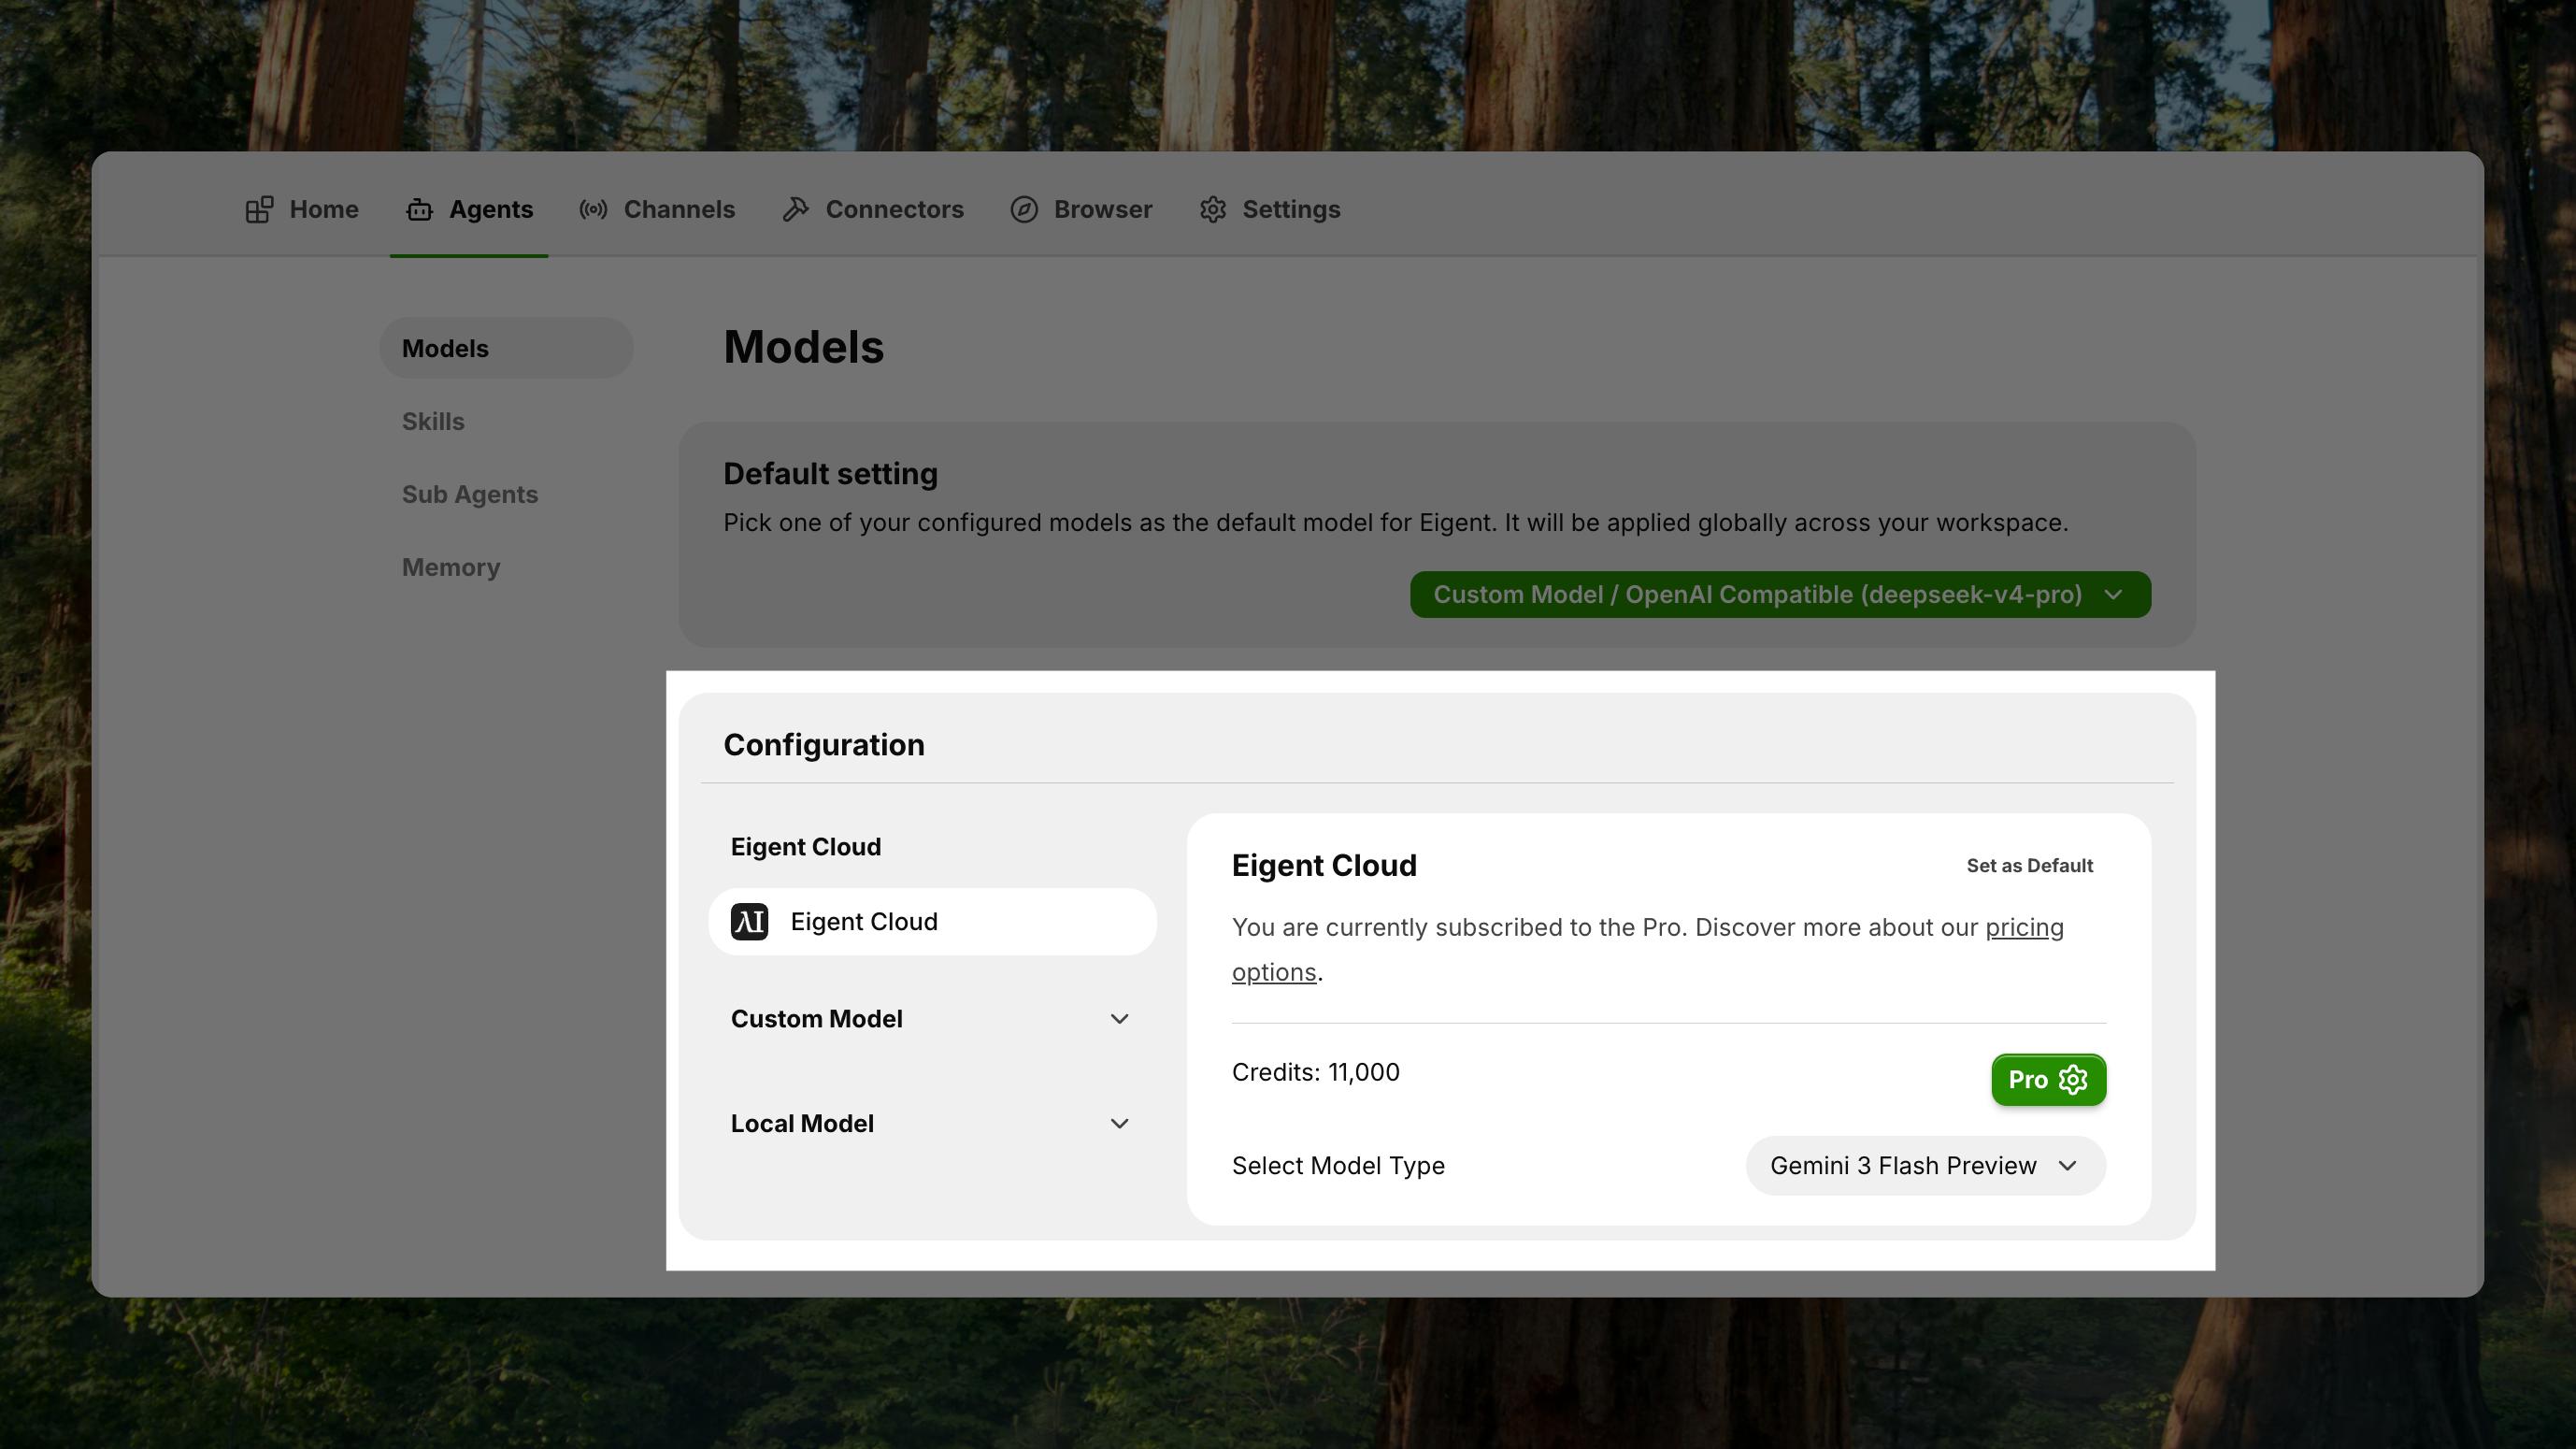Click the Eigent Cloud group label in Configuration list
The height and width of the screenshot is (1449, 2576).
tap(806, 847)
